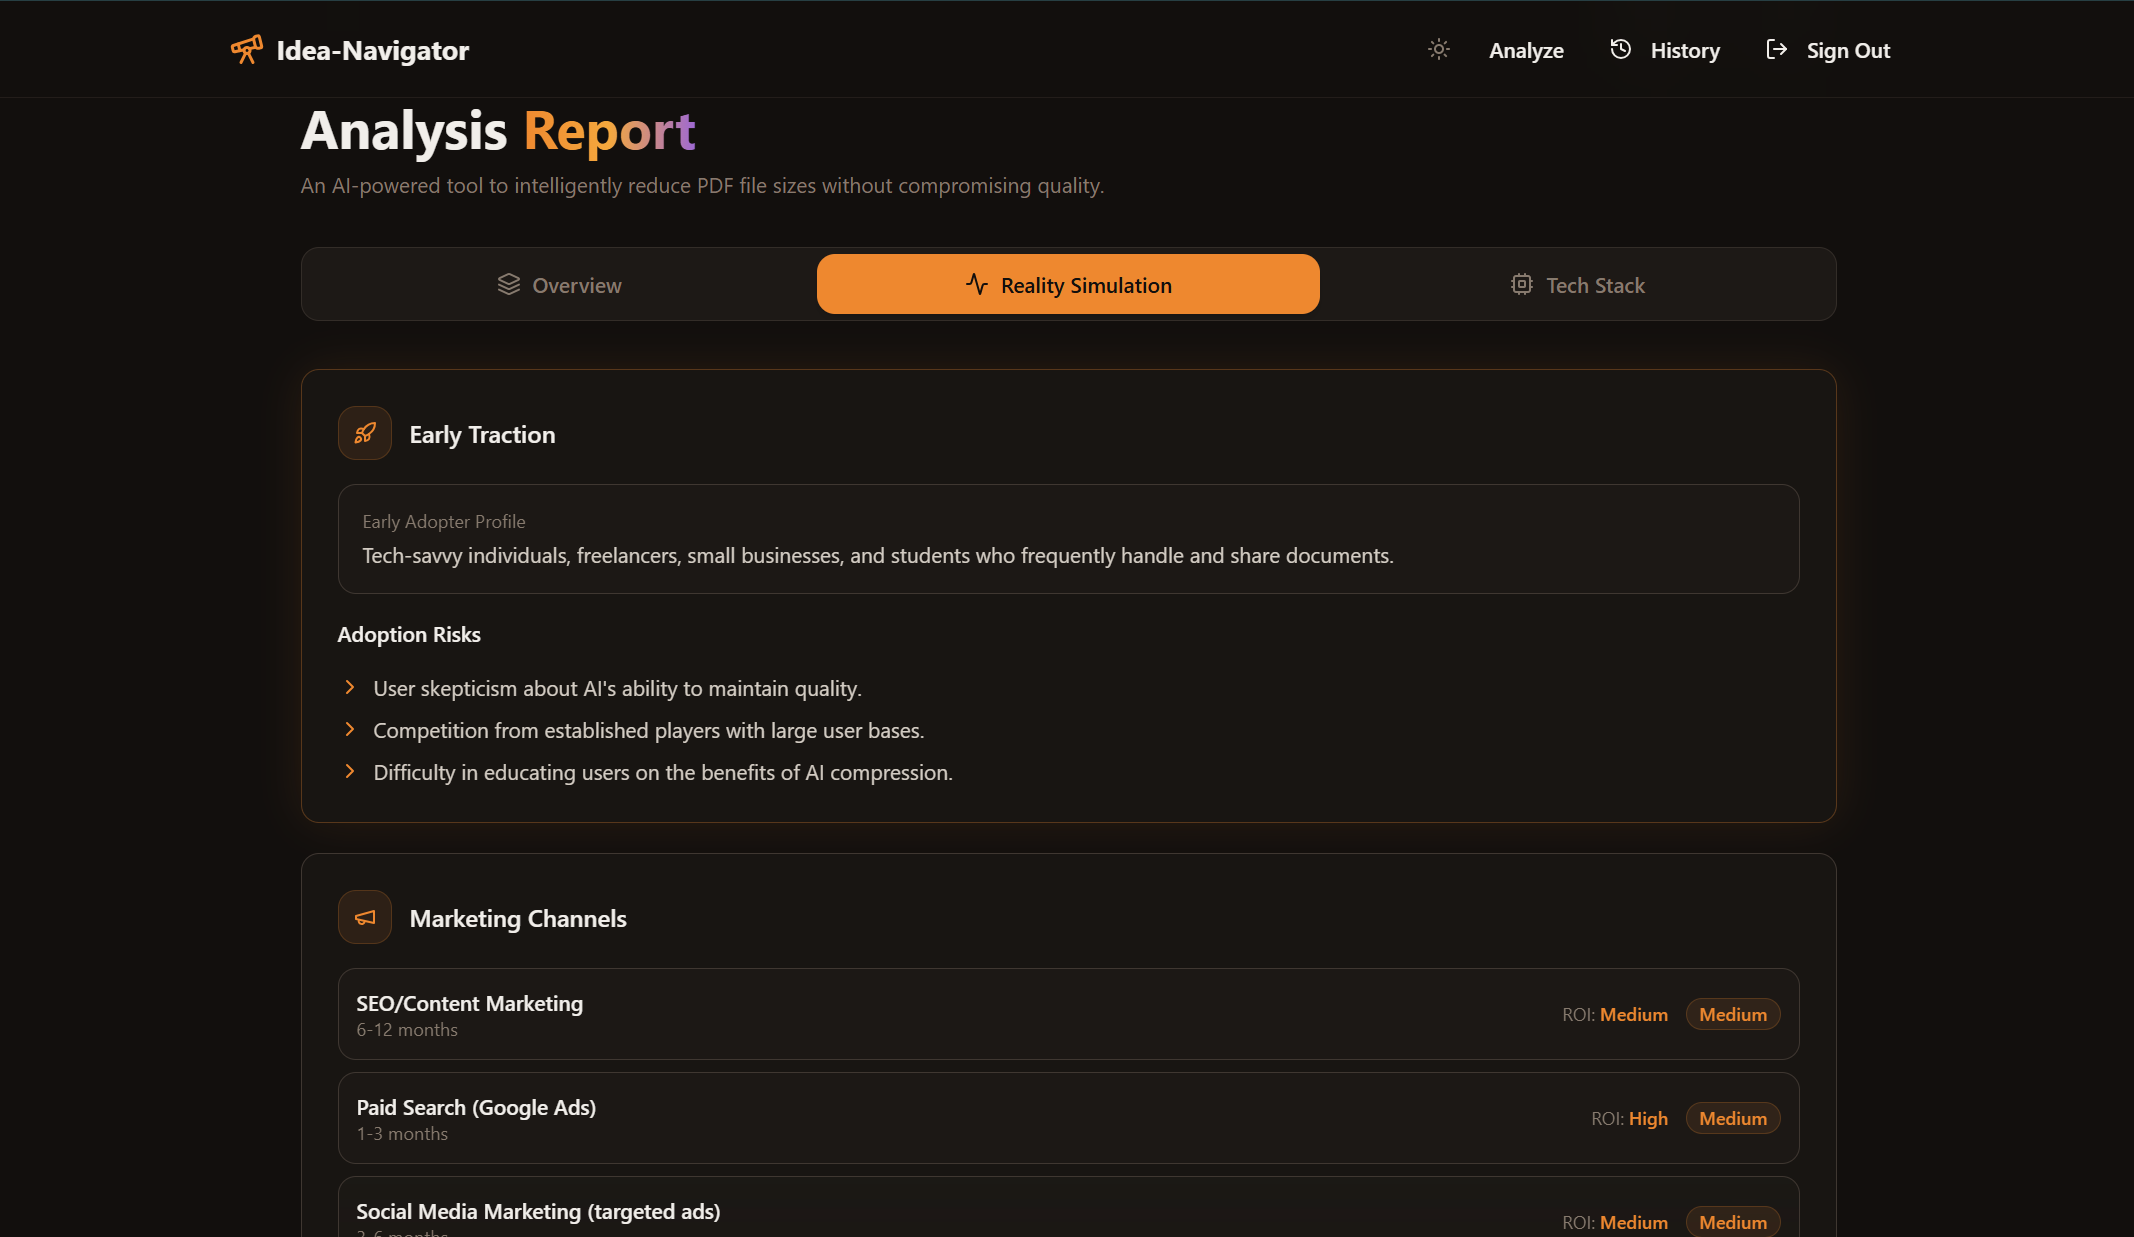Switch to the Overview tab

(560, 285)
